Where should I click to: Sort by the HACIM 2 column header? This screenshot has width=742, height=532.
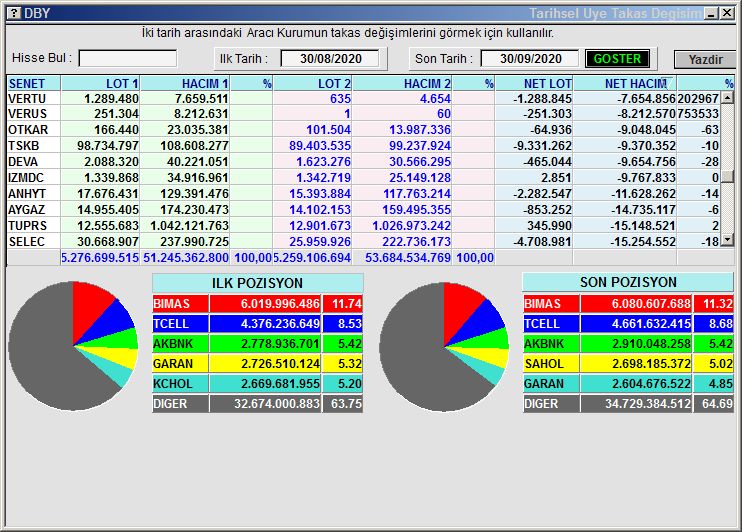(x=402, y=83)
